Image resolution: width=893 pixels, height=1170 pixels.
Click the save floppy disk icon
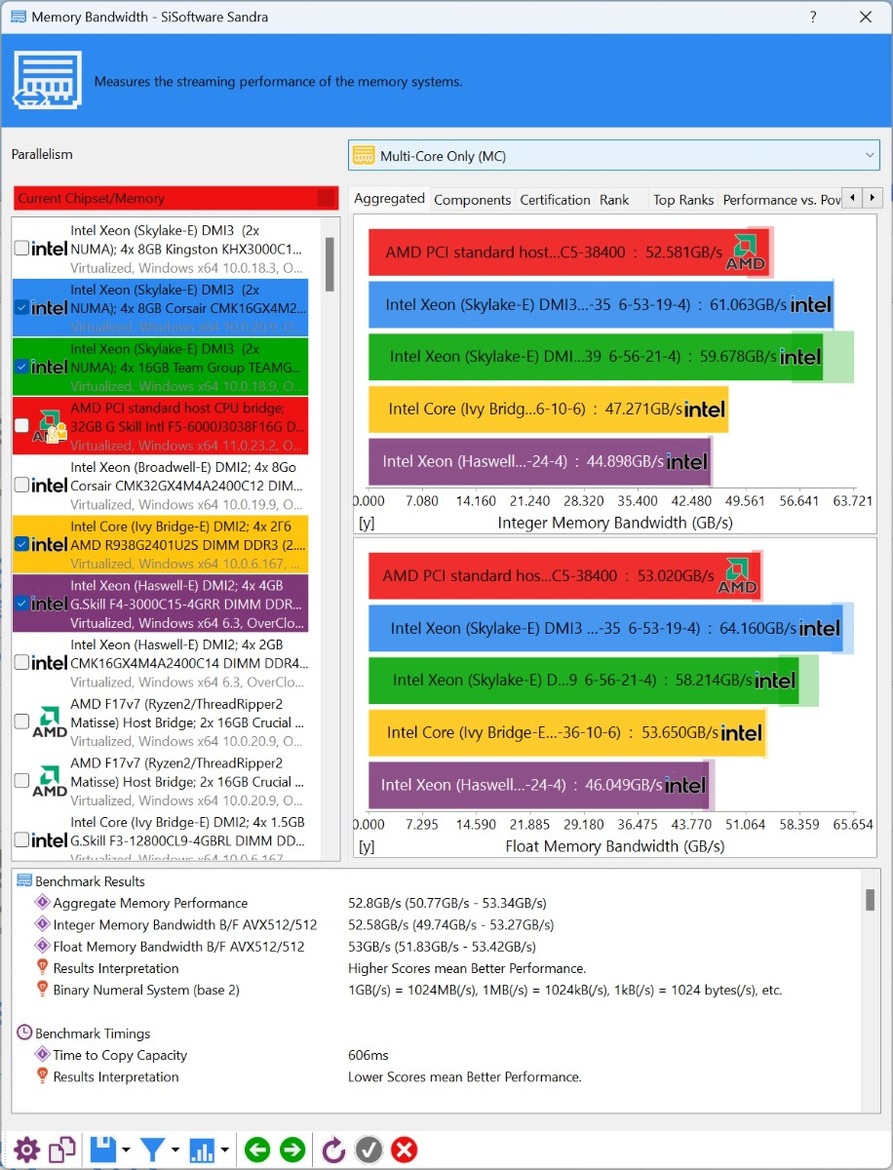pyautogui.click(x=103, y=1149)
